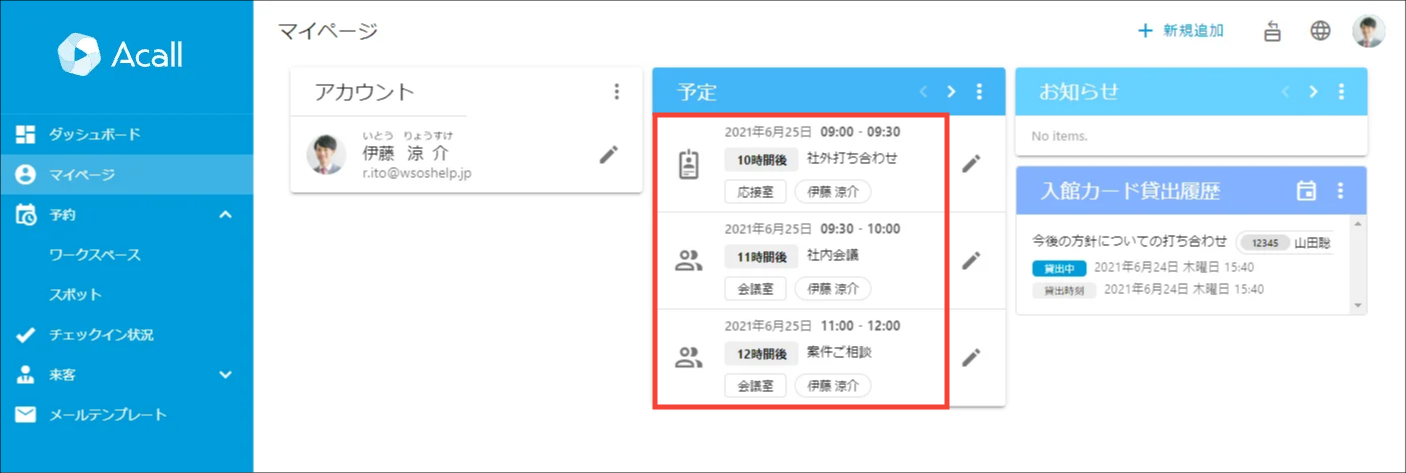This screenshot has height=473, width=1406.
Task: Collapse the 予約 menu chevron
Action: point(226,214)
